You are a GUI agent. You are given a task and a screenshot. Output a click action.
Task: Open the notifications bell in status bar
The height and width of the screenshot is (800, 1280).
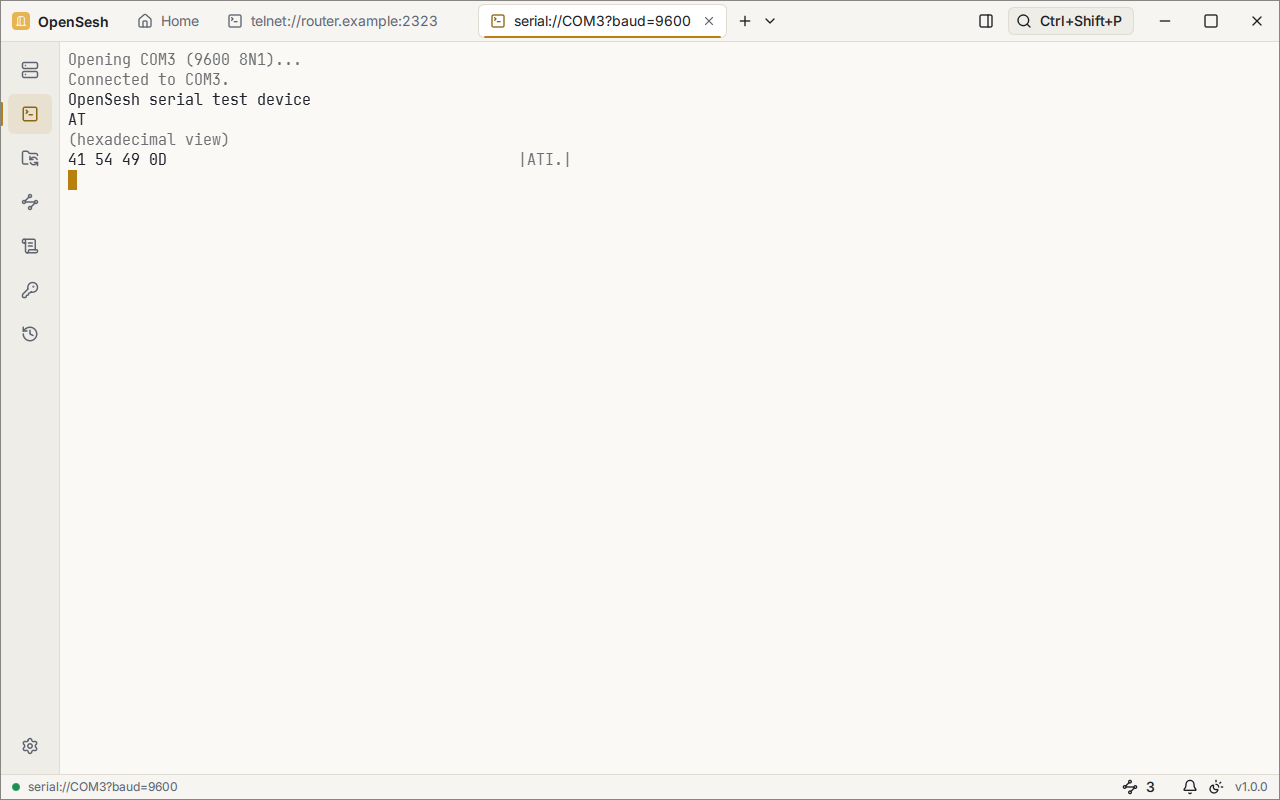click(1190, 787)
